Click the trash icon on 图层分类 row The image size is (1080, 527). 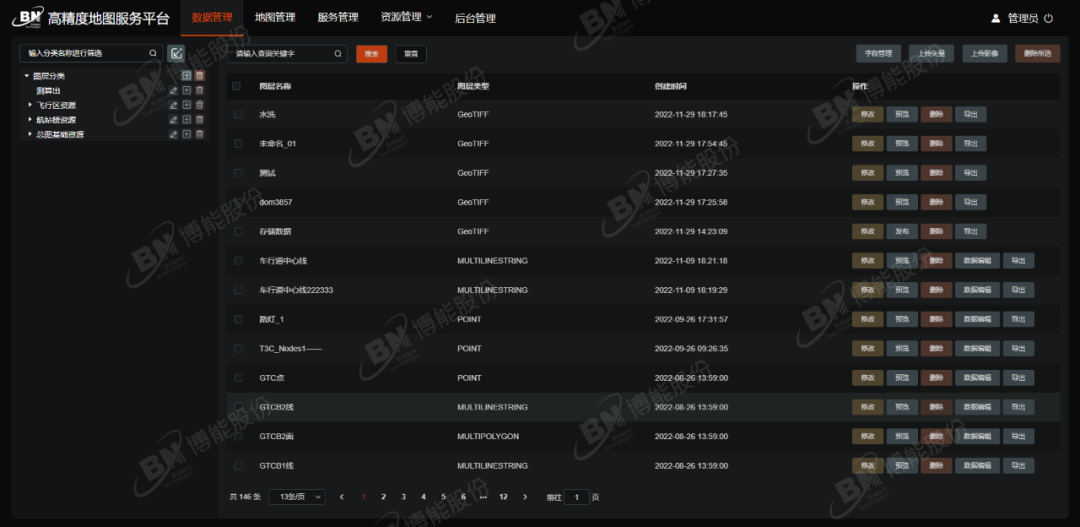[x=199, y=76]
